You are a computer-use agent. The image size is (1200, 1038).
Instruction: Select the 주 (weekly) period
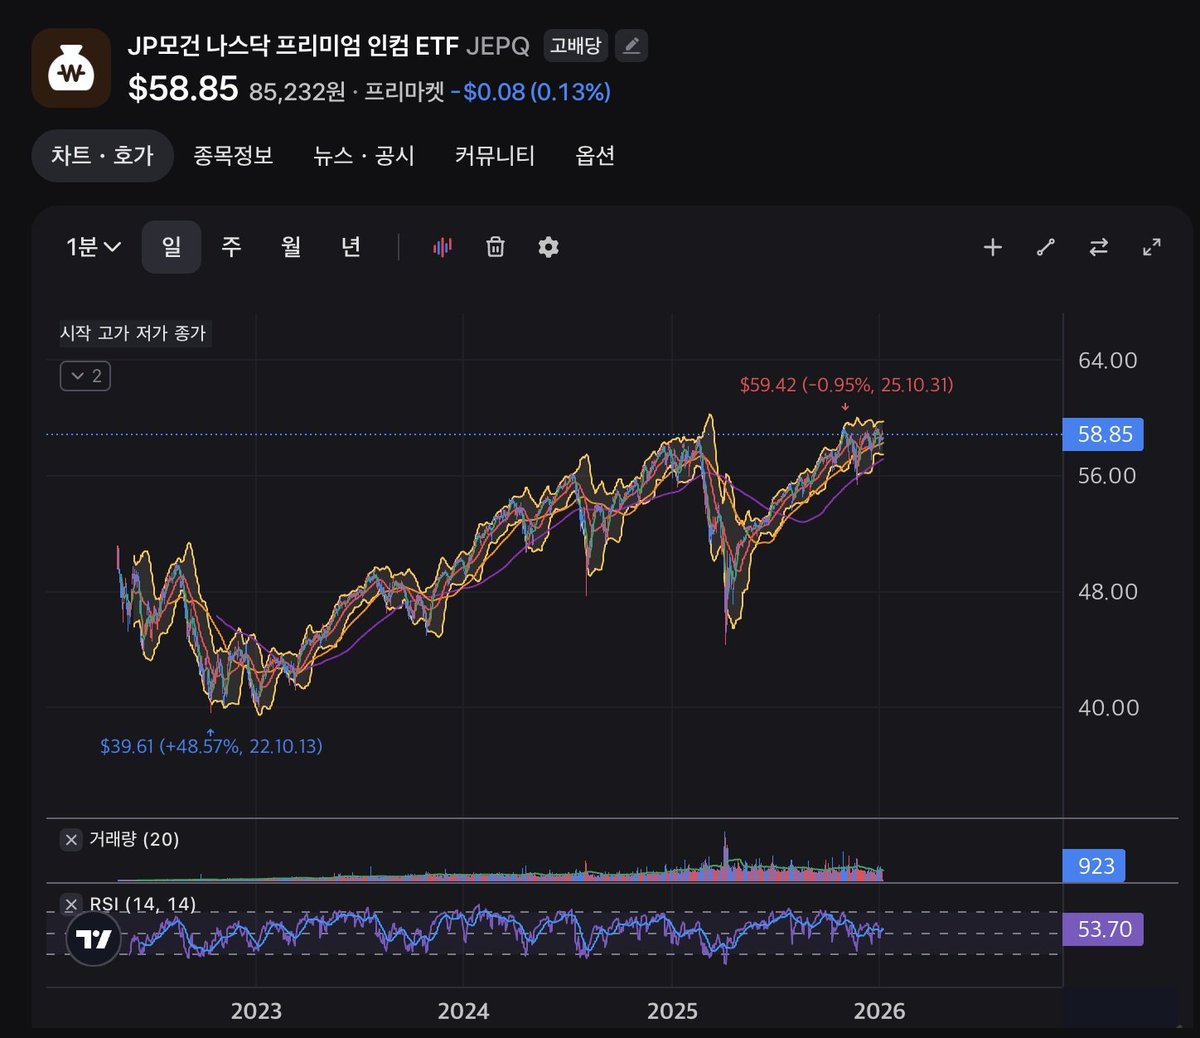(231, 247)
